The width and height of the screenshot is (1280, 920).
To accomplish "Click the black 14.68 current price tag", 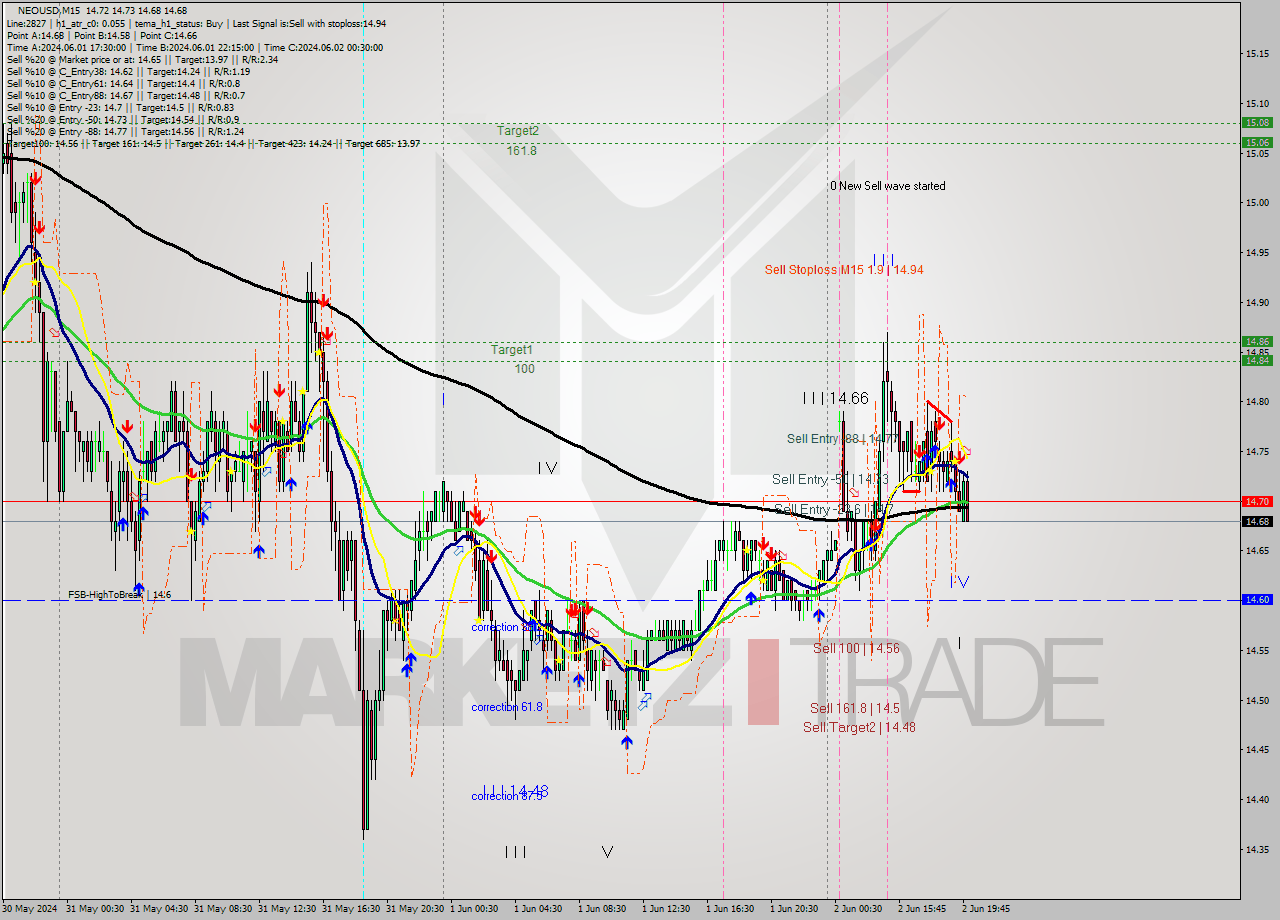I will click(x=1256, y=521).
